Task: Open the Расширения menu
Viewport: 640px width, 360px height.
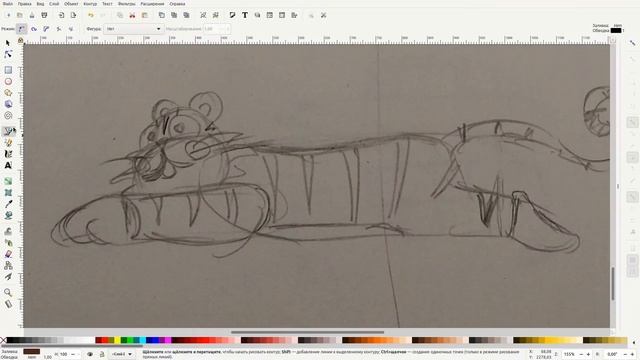Action: [x=152, y=4]
